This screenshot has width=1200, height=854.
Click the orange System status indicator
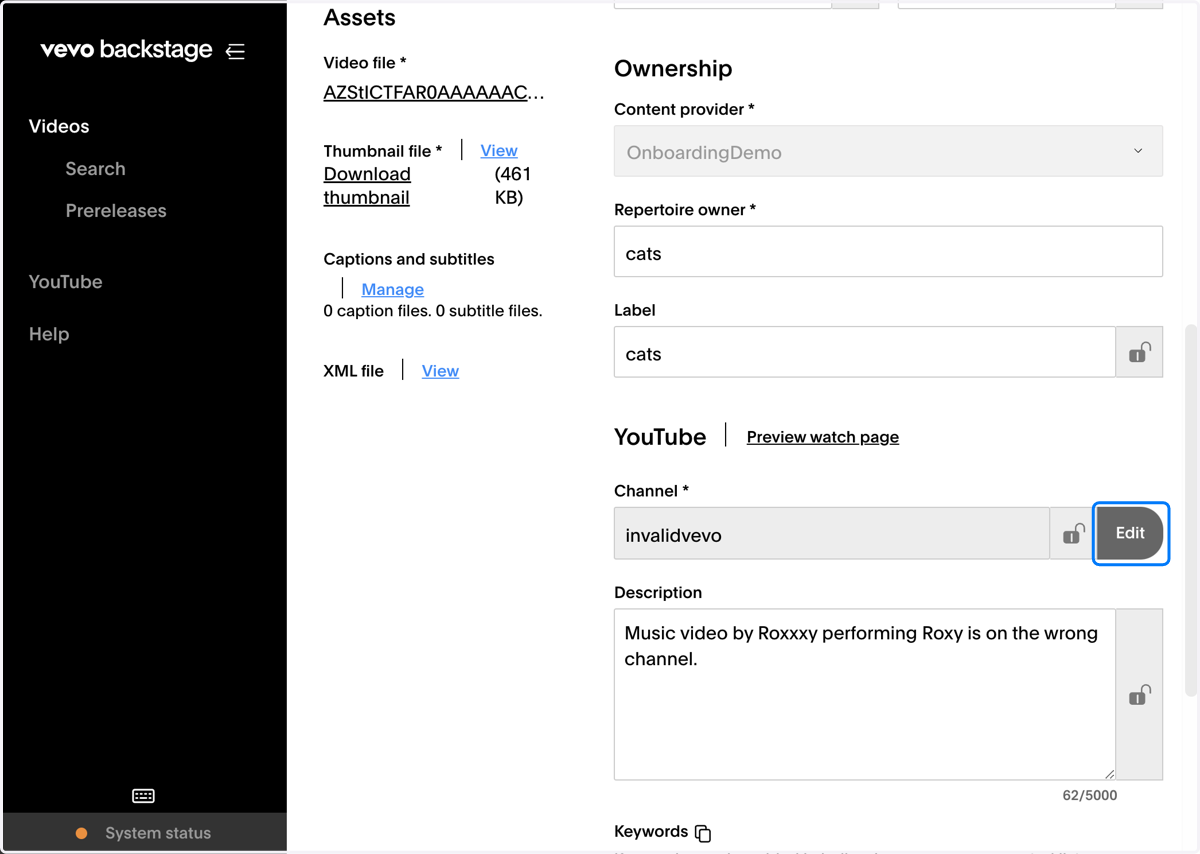tap(82, 833)
